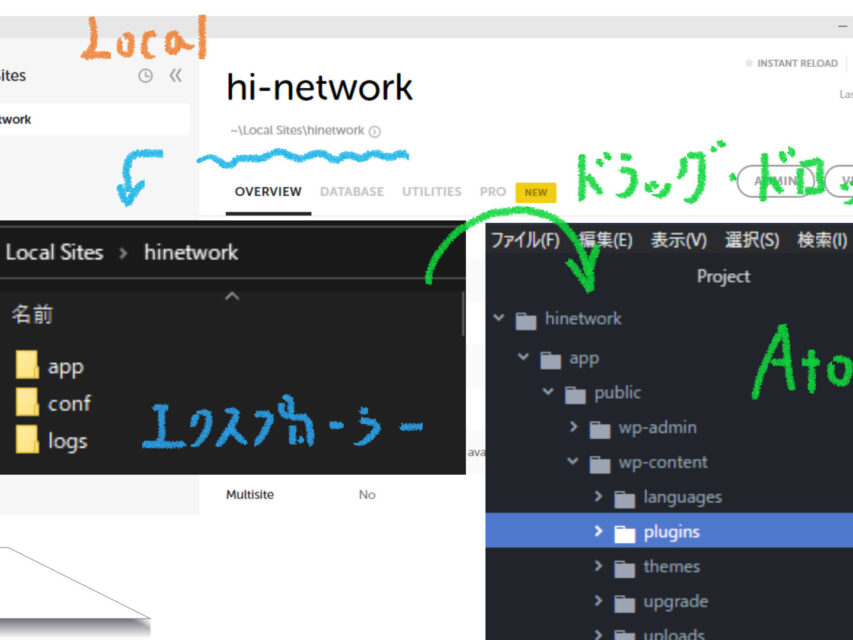Collapse the public folder in Atom tree
The width and height of the screenshot is (853, 640).
548,392
